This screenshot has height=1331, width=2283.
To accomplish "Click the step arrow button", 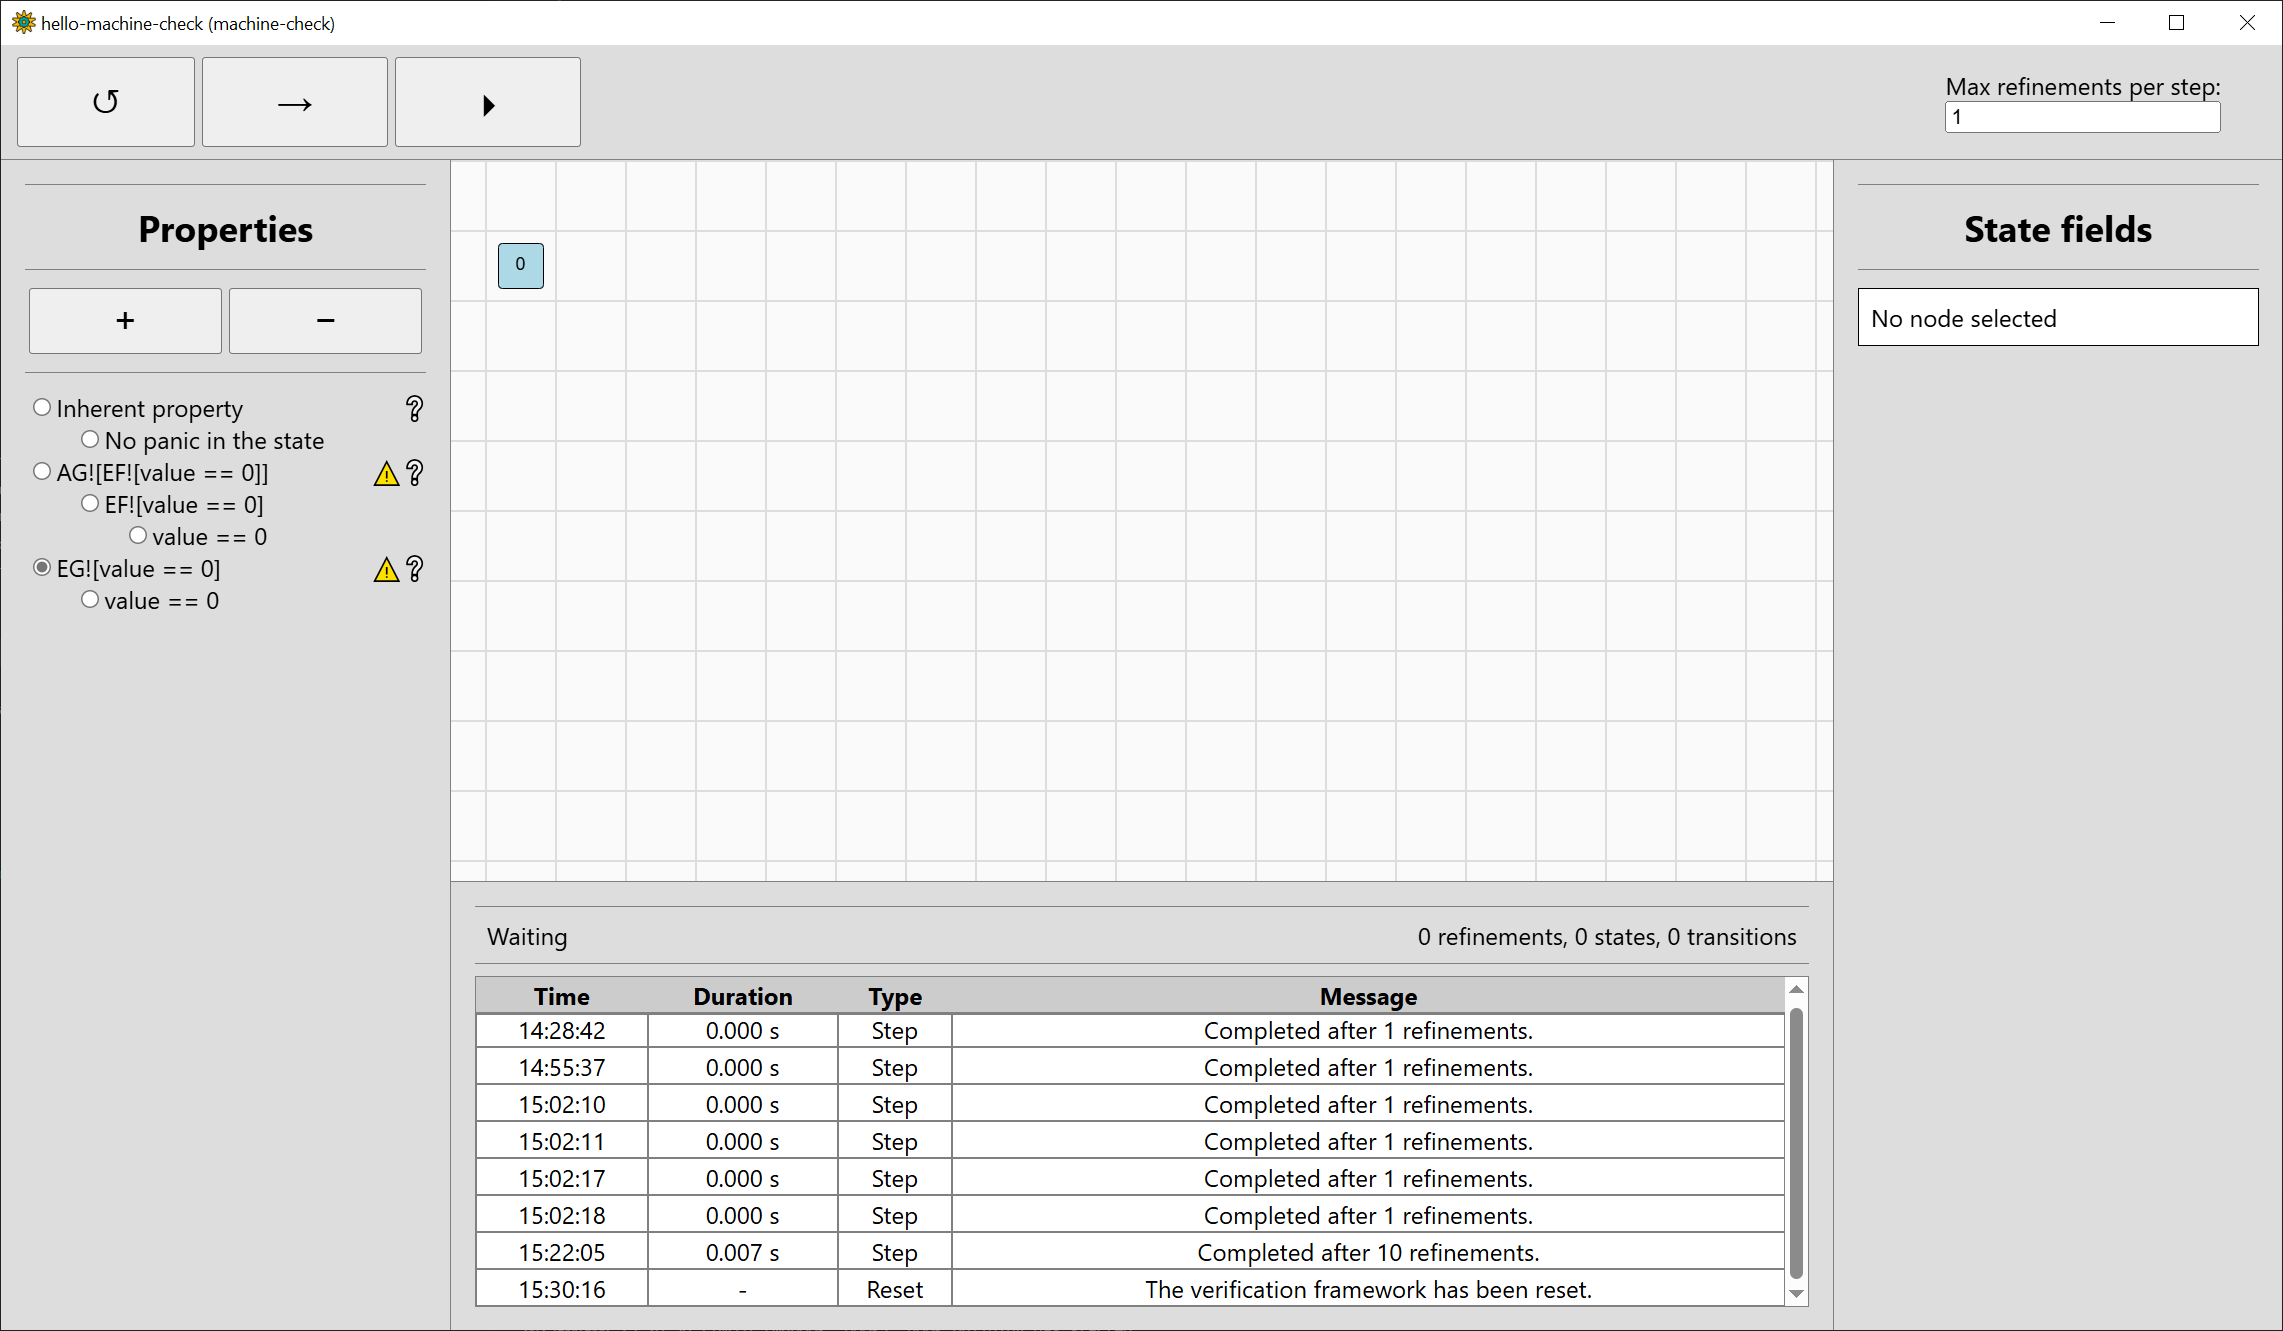I will pos(294,102).
